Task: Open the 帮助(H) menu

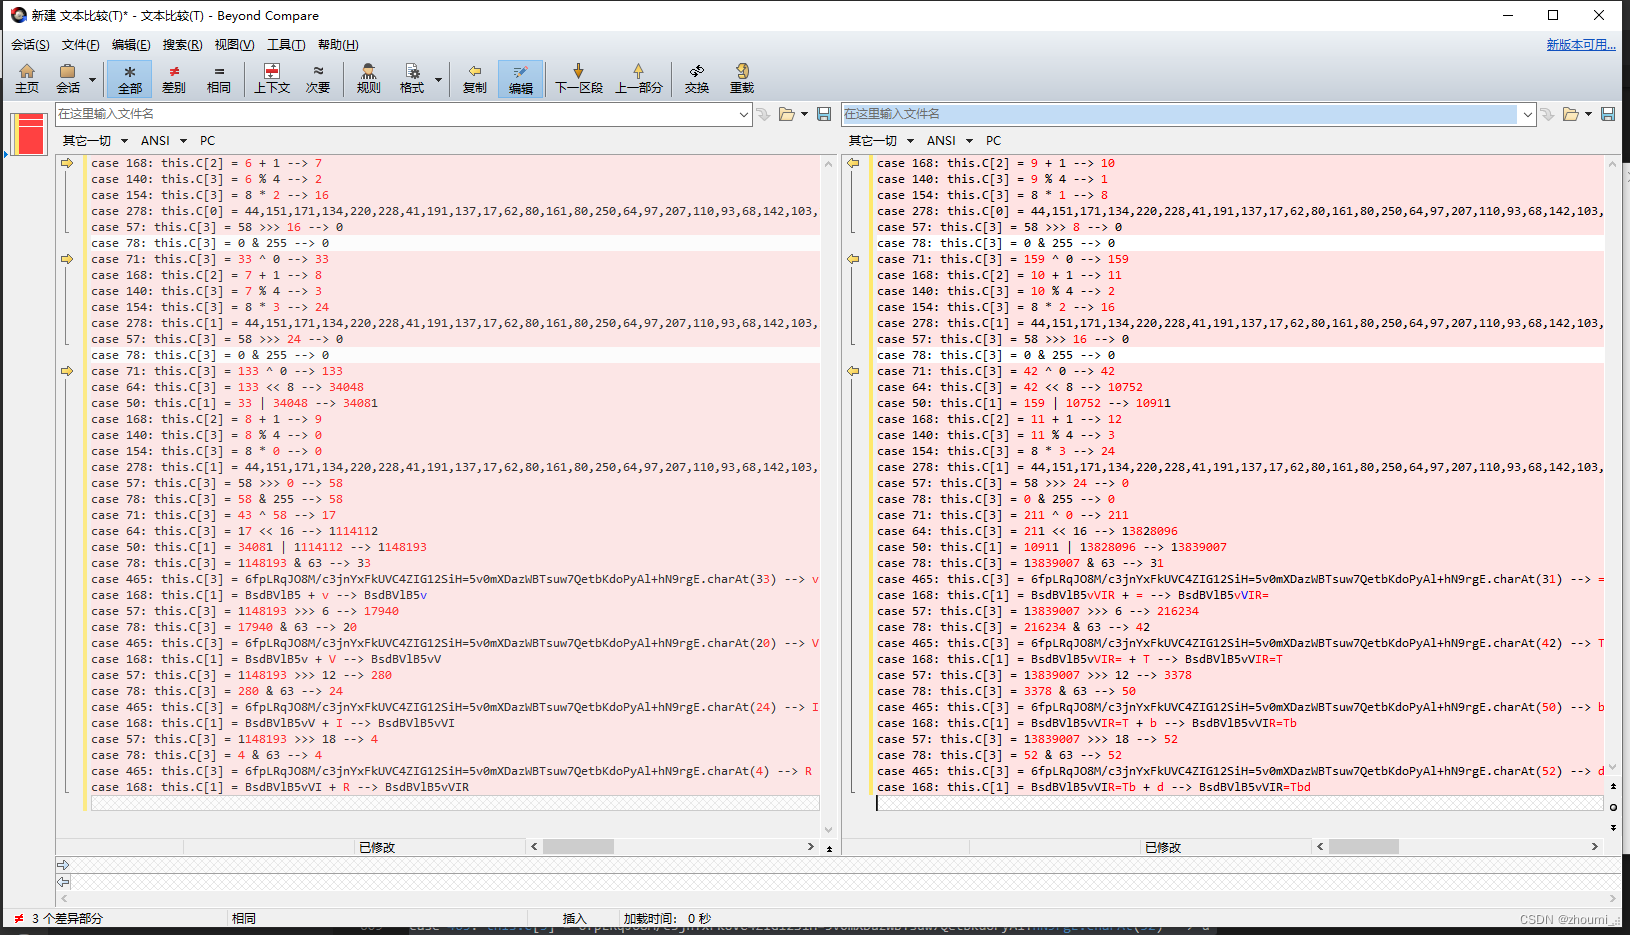Action: pos(338,45)
